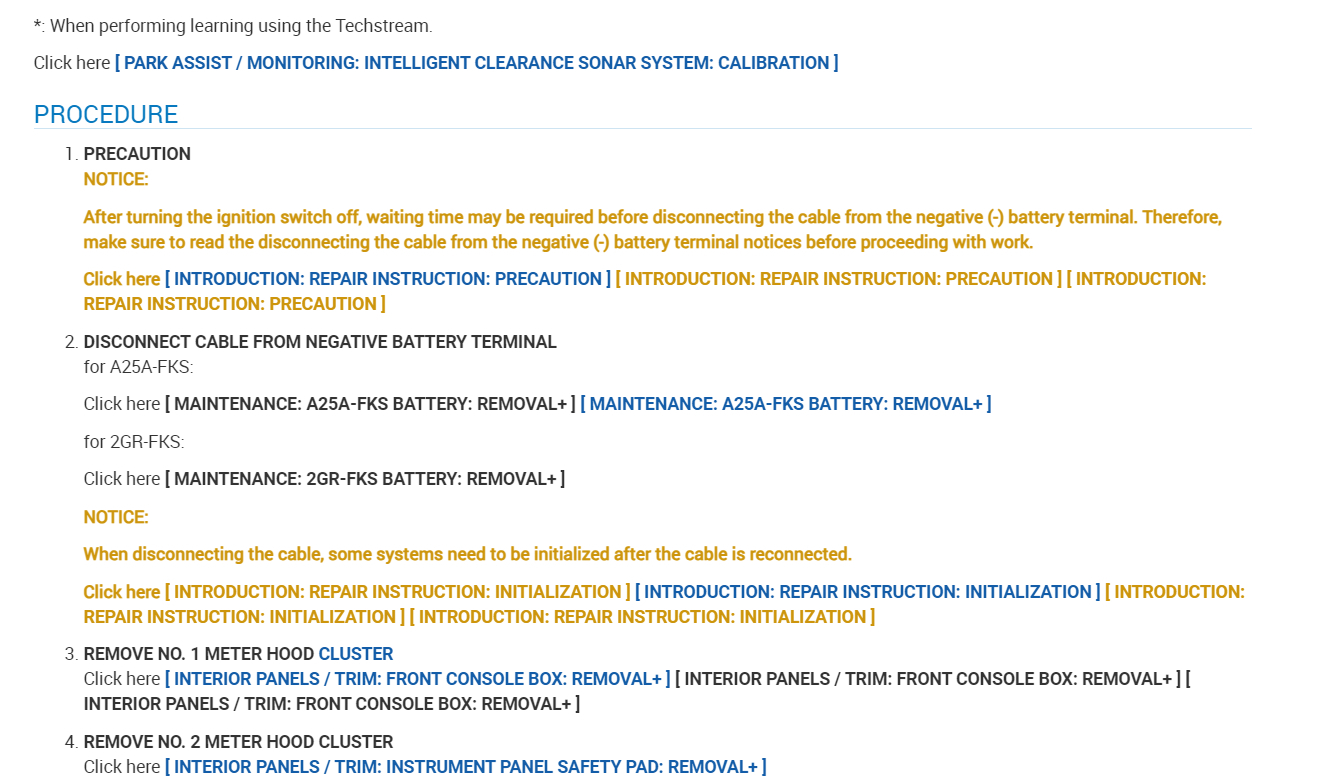Click the PROCEDURE section heading
1322x780 pixels.
(x=106, y=115)
